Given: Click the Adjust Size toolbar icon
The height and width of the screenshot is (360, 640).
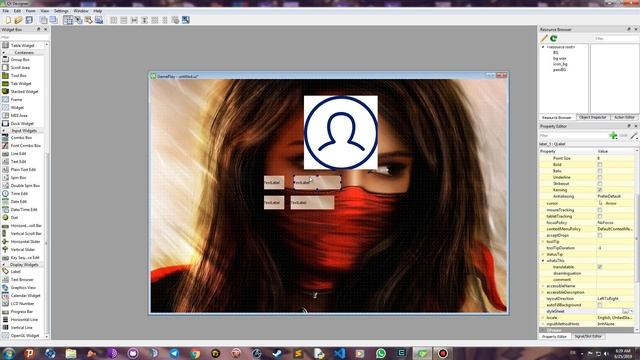Looking at the screenshot, I should tap(186, 20).
